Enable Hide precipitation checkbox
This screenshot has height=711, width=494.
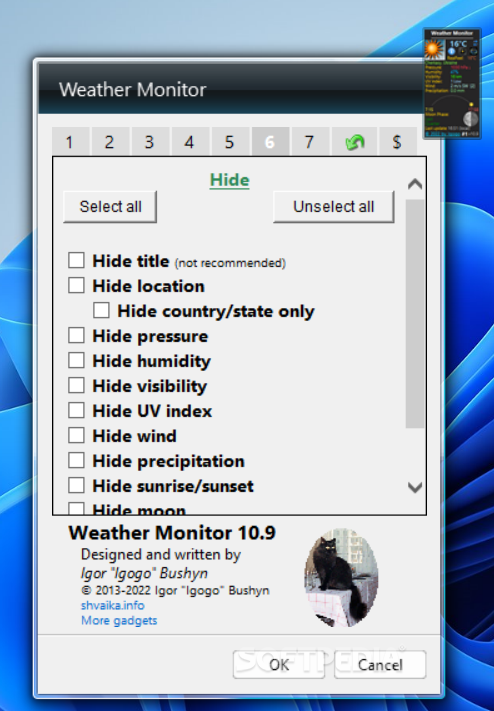point(76,460)
